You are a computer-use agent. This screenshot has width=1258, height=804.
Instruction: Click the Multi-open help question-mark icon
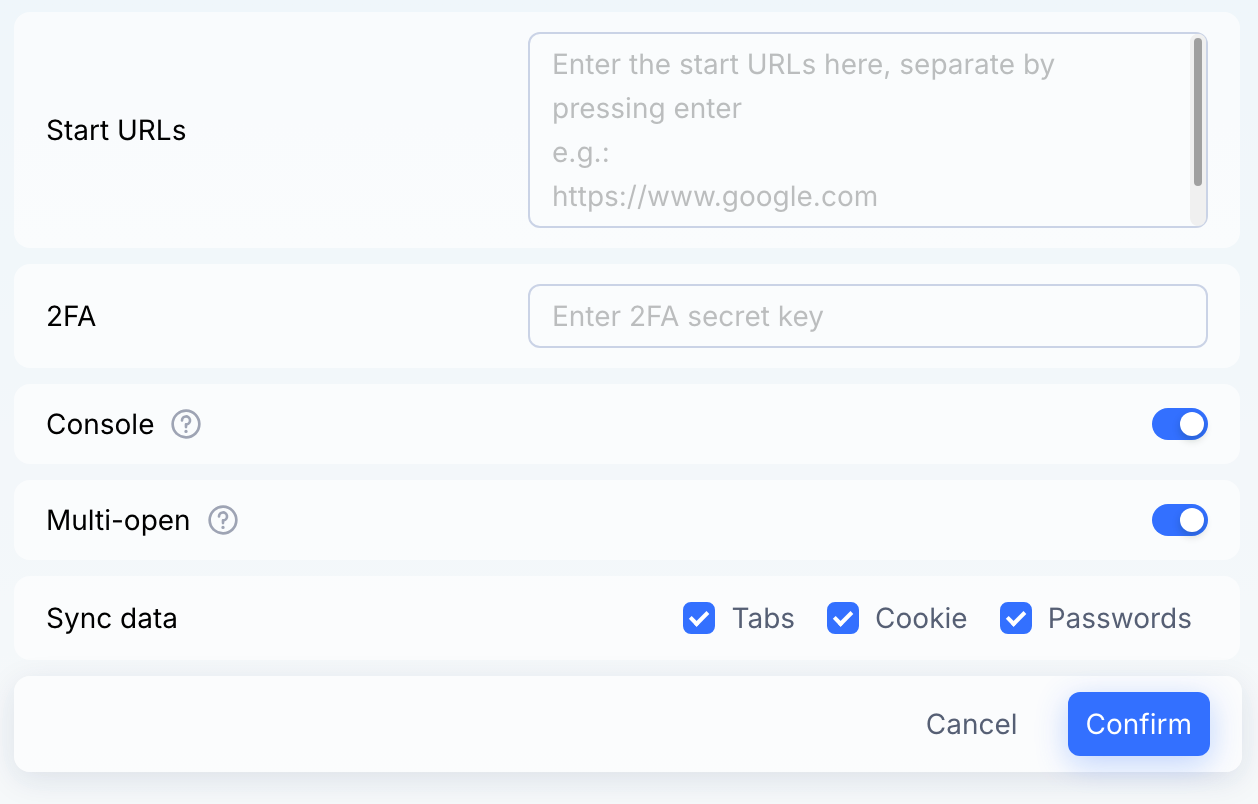point(223,521)
